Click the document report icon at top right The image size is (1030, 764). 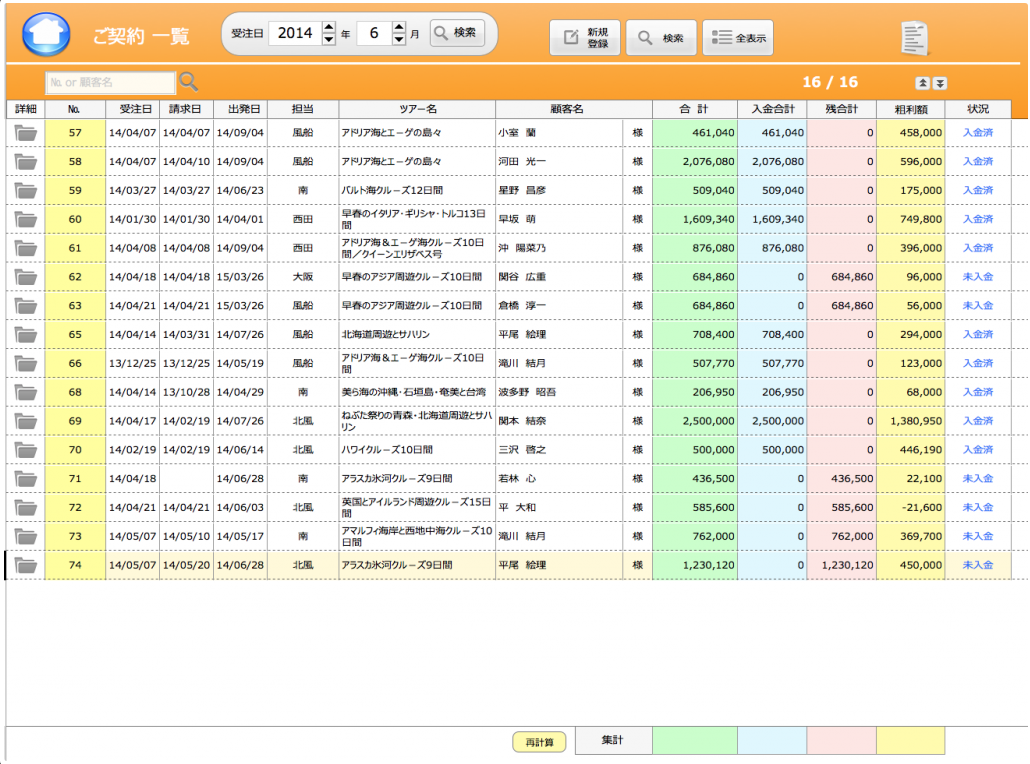click(x=914, y=38)
